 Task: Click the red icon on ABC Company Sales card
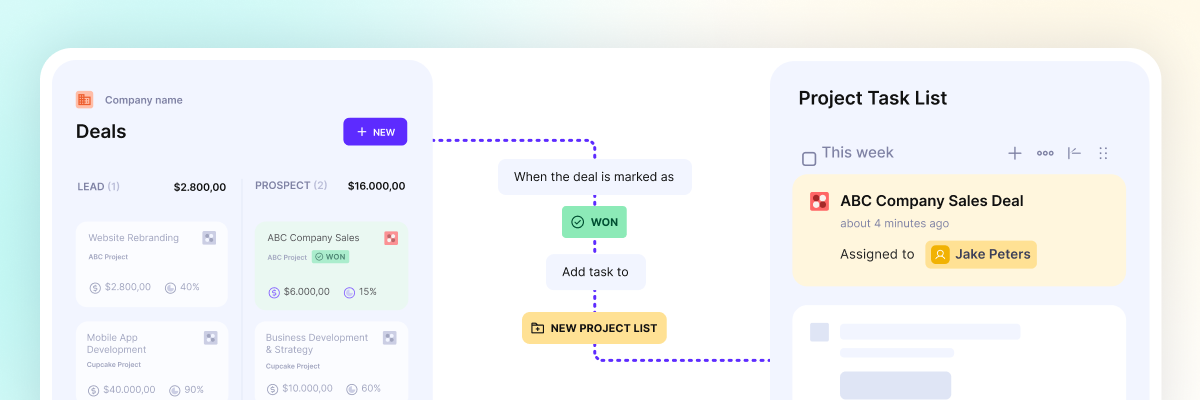point(391,238)
